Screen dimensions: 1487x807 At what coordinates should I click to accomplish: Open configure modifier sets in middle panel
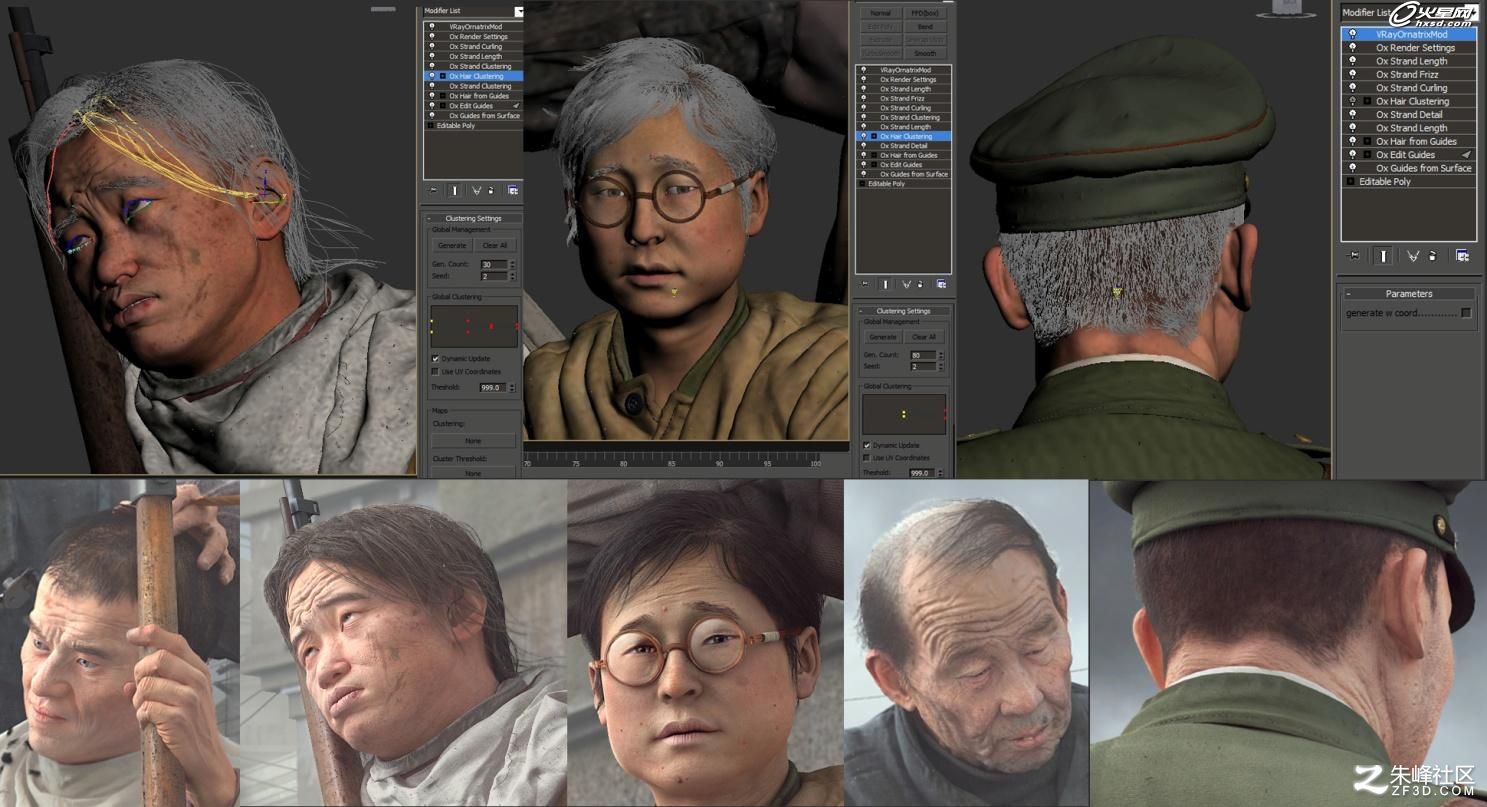[941, 283]
